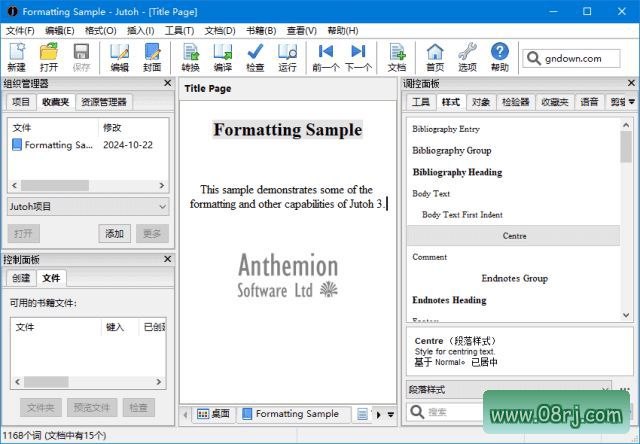Select the Centre style
The height and width of the screenshot is (444, 640).
(x=513, y=236)
